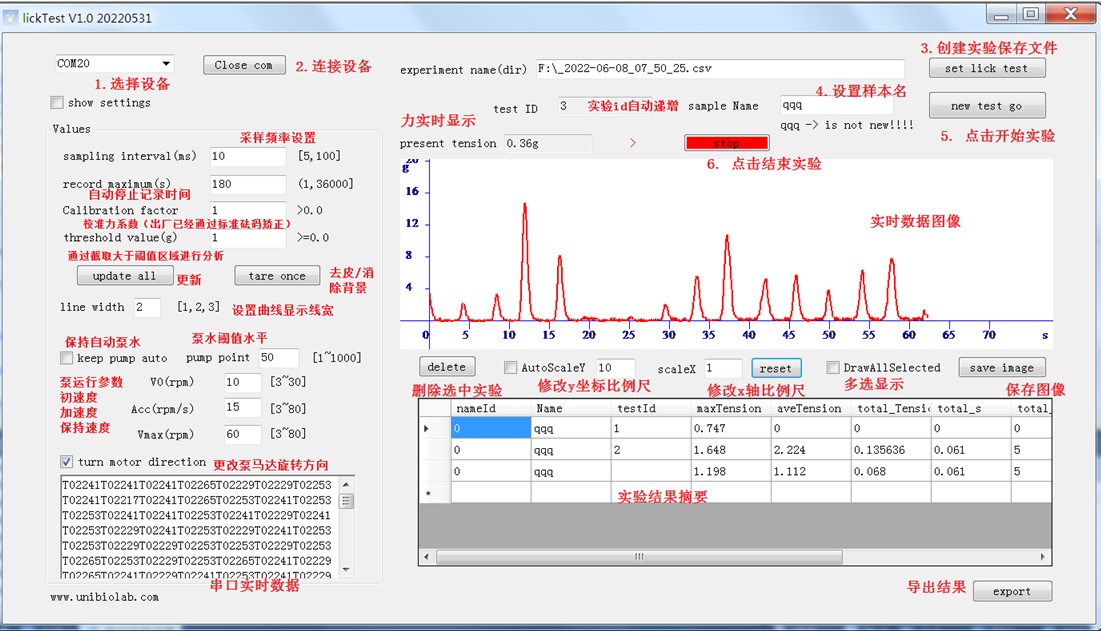Image resolution: width=1101 pixels, height=631 pixels.
Task: Export results with the export button
Action: pos(1012,592)
